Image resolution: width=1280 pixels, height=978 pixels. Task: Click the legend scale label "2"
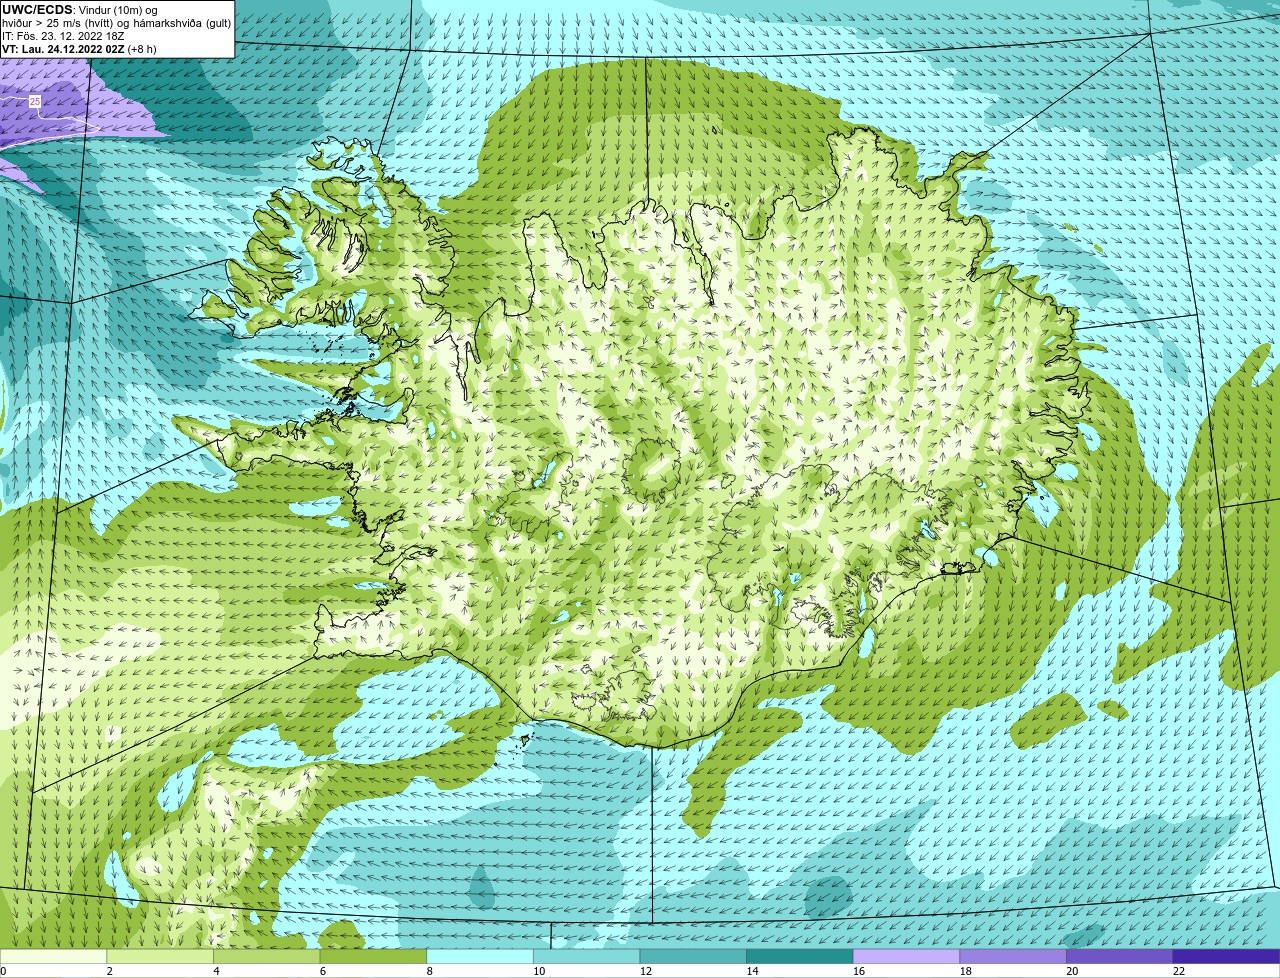(110, 971)
